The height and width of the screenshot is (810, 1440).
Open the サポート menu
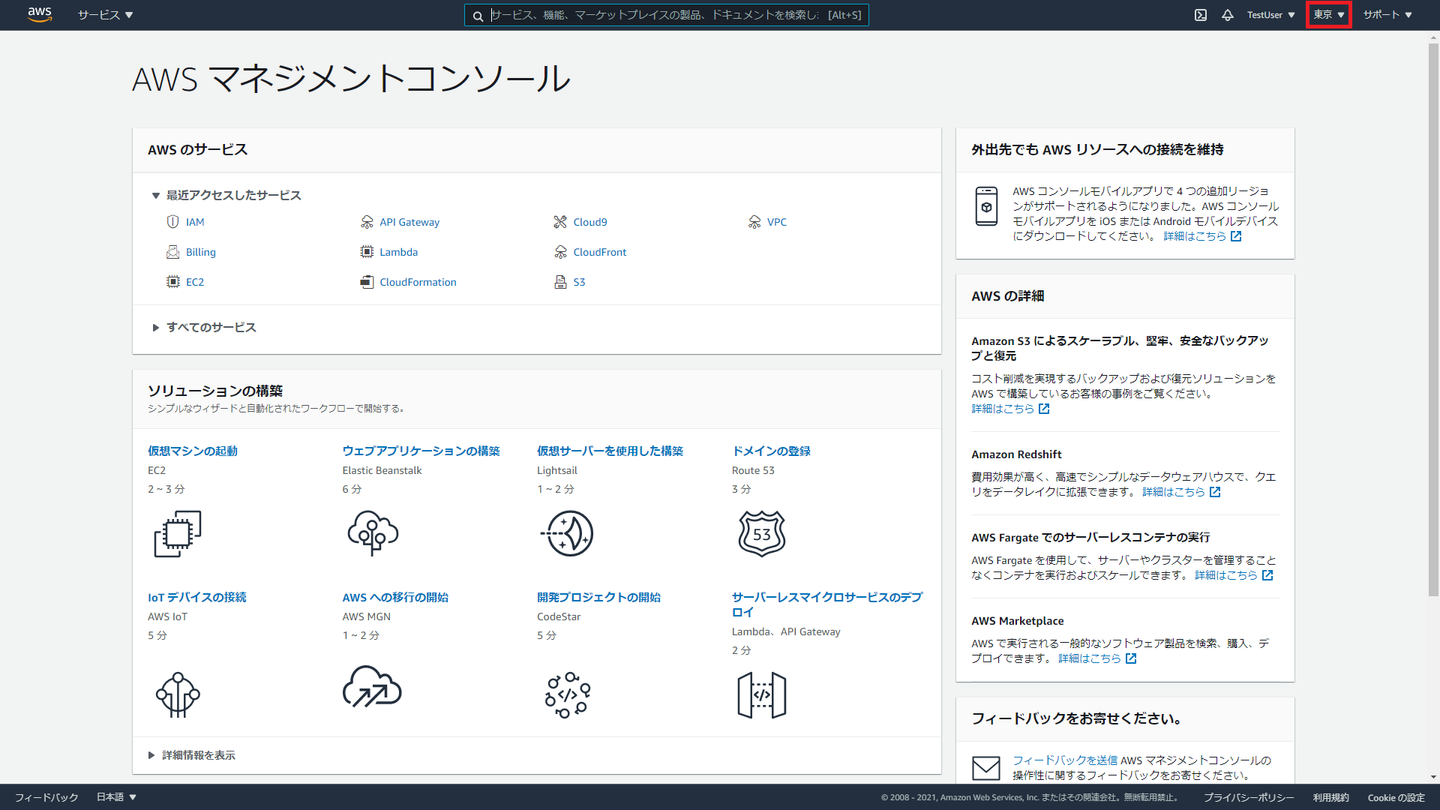coord(1387,15)
